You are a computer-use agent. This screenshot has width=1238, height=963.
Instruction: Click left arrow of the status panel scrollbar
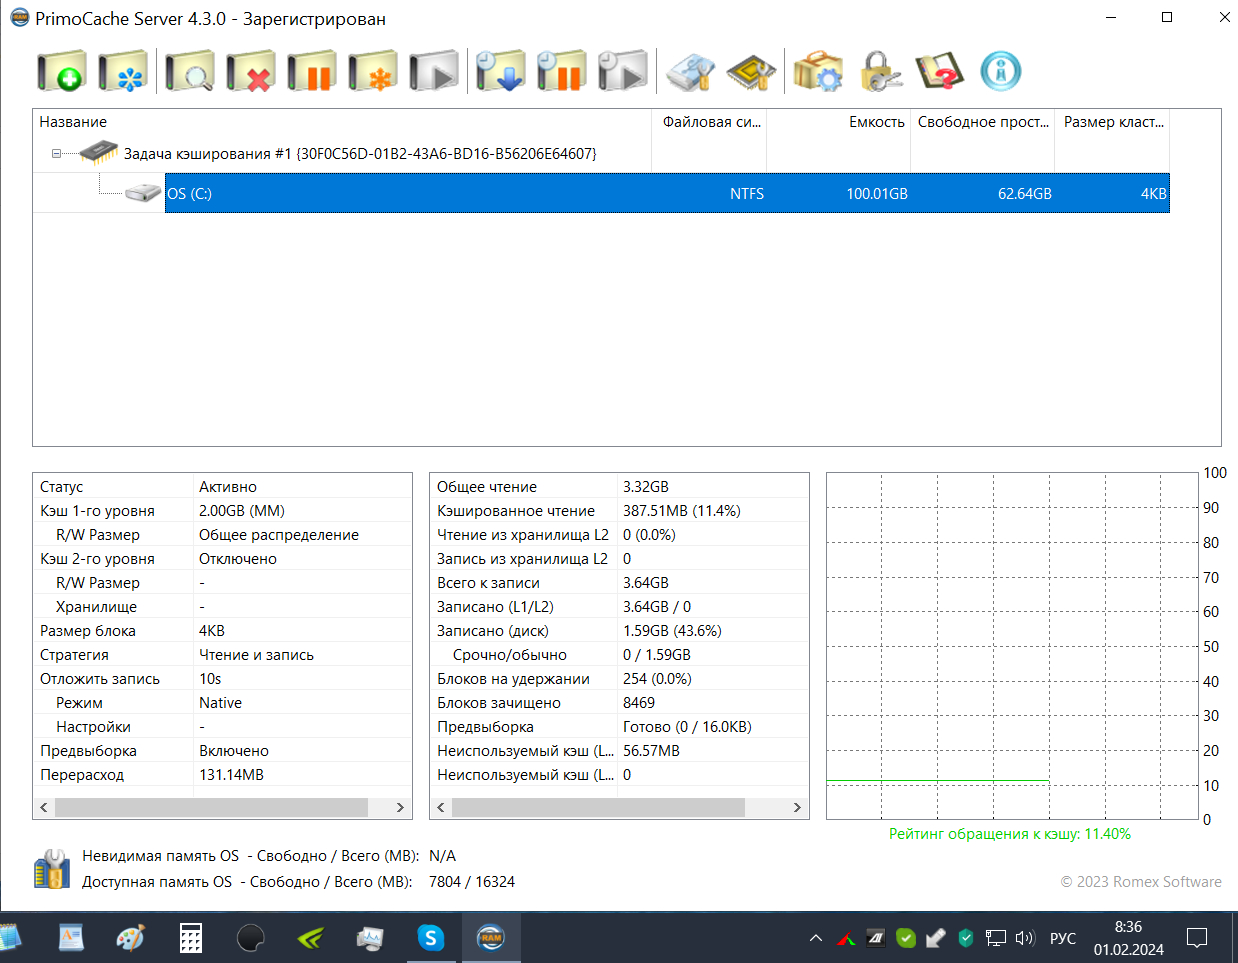pos(43,807)
